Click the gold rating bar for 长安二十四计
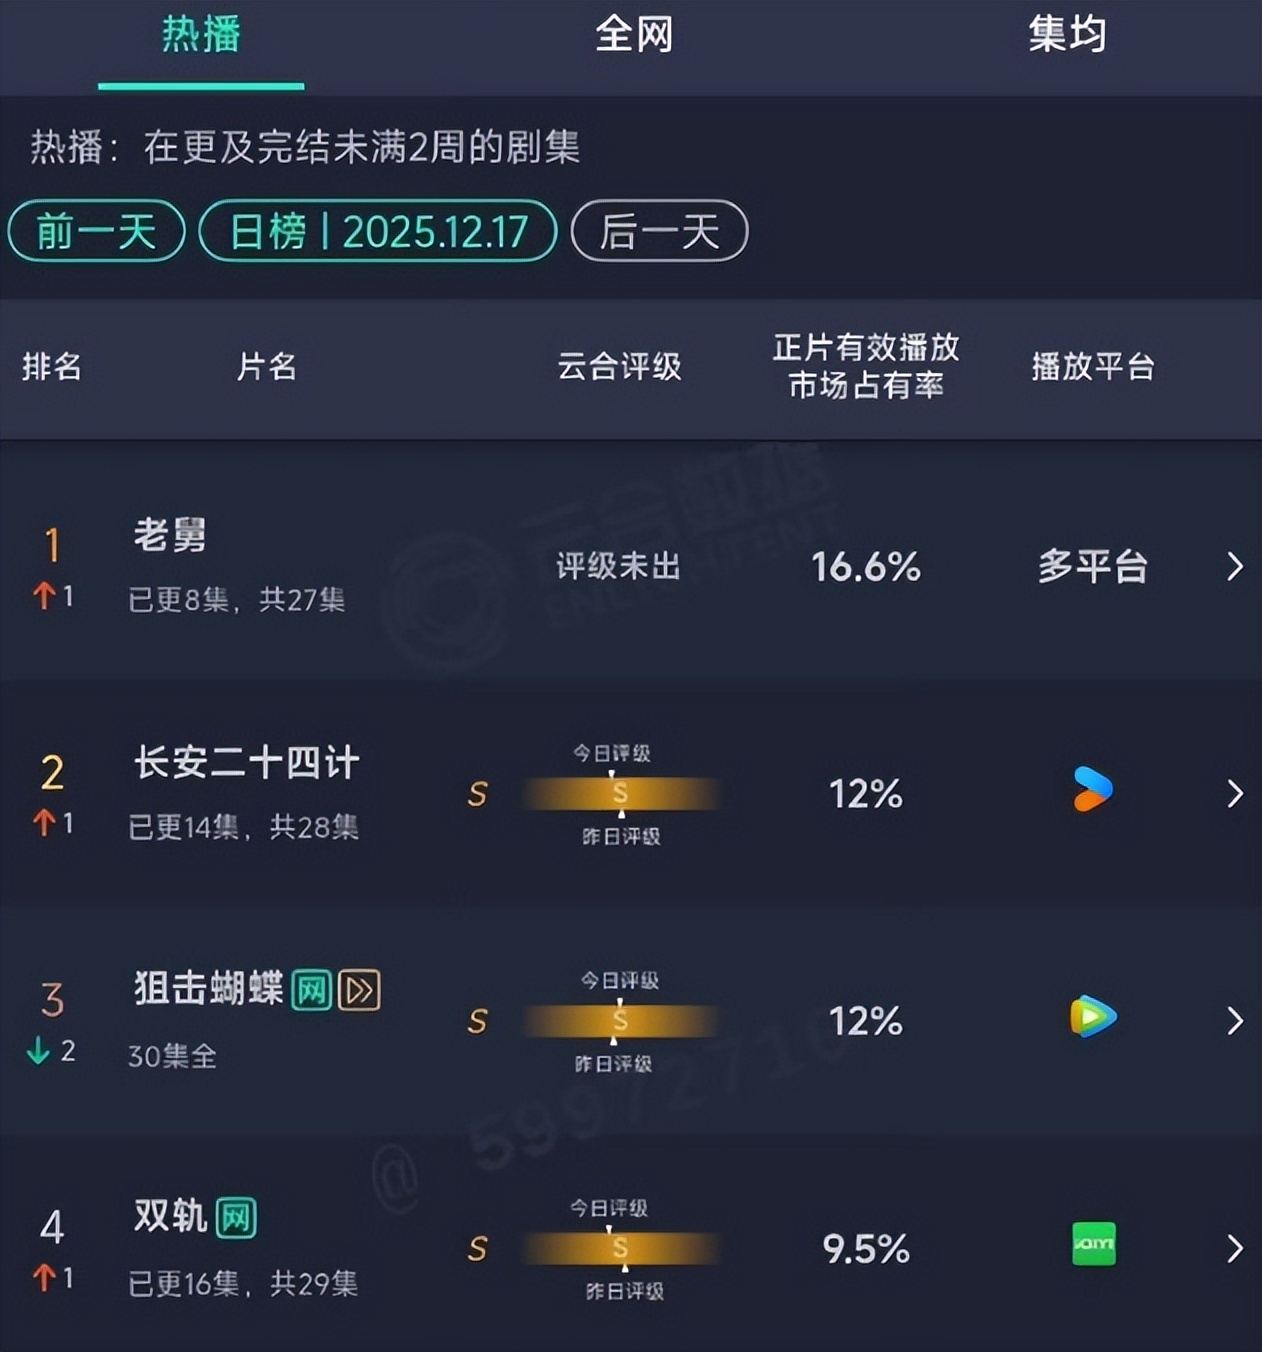This screenshot has height=1352, width=1262. coord(620,794)
